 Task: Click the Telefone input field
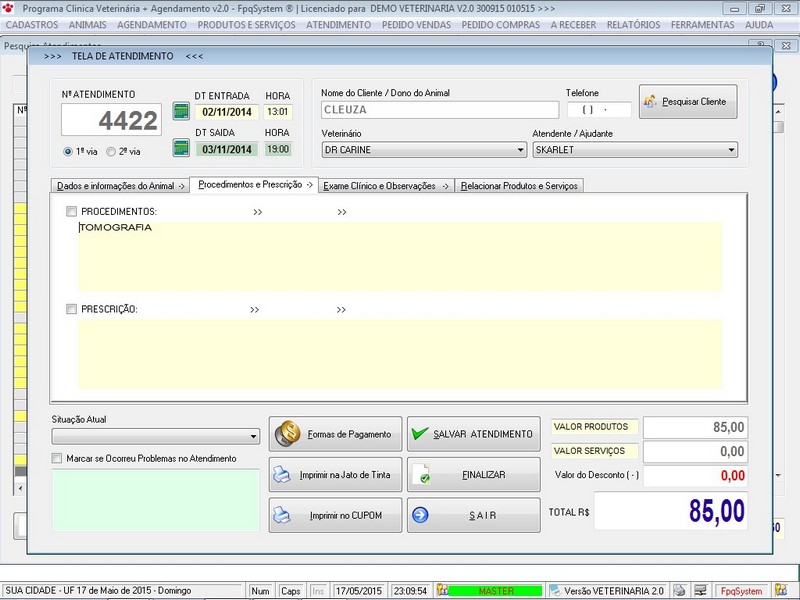click(x=599, y=110)
